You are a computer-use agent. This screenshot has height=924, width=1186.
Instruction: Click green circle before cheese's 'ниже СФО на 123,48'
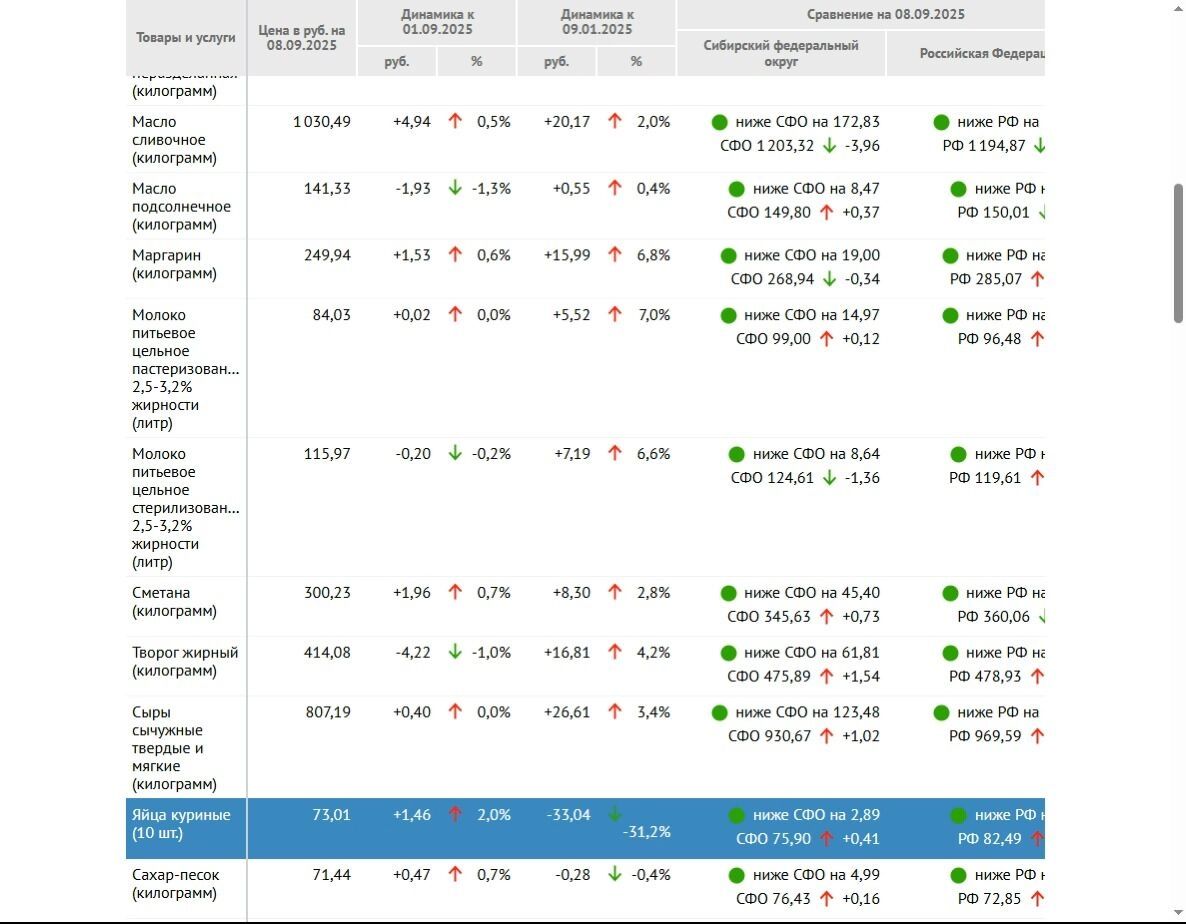click(x=719, y=712)
